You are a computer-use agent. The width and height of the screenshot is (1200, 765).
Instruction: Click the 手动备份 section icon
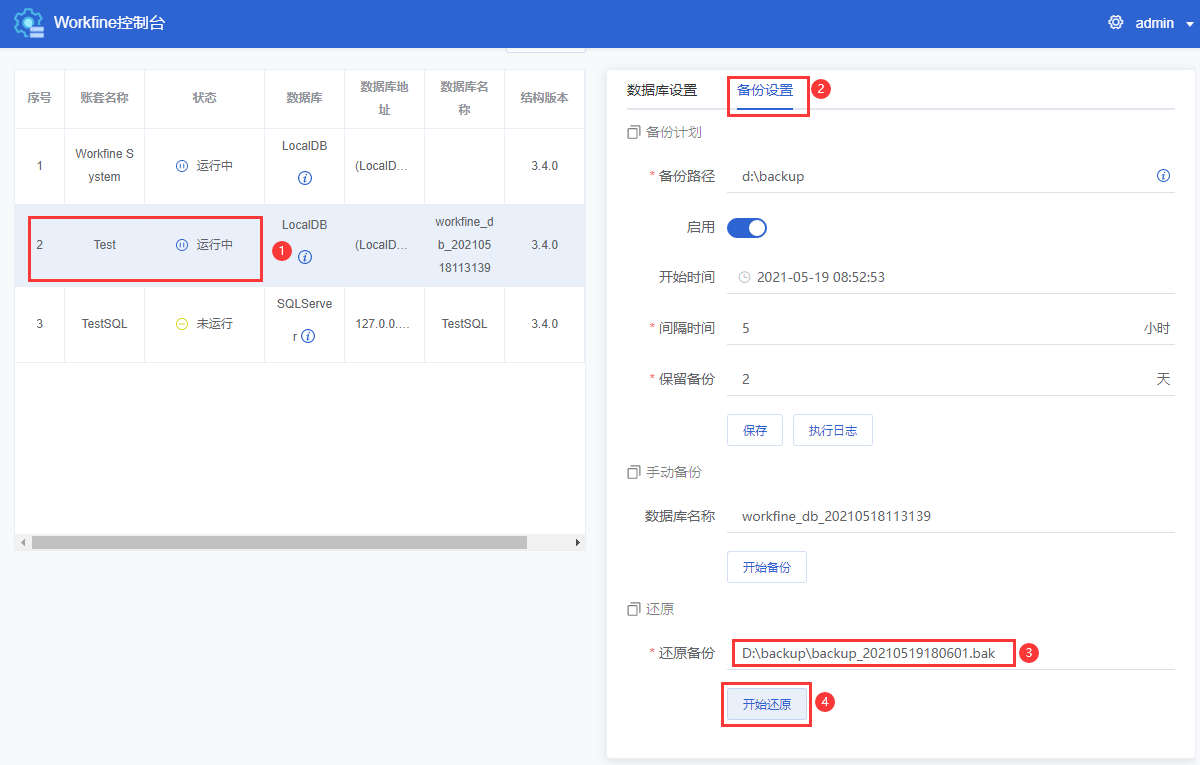pos(633,472)
